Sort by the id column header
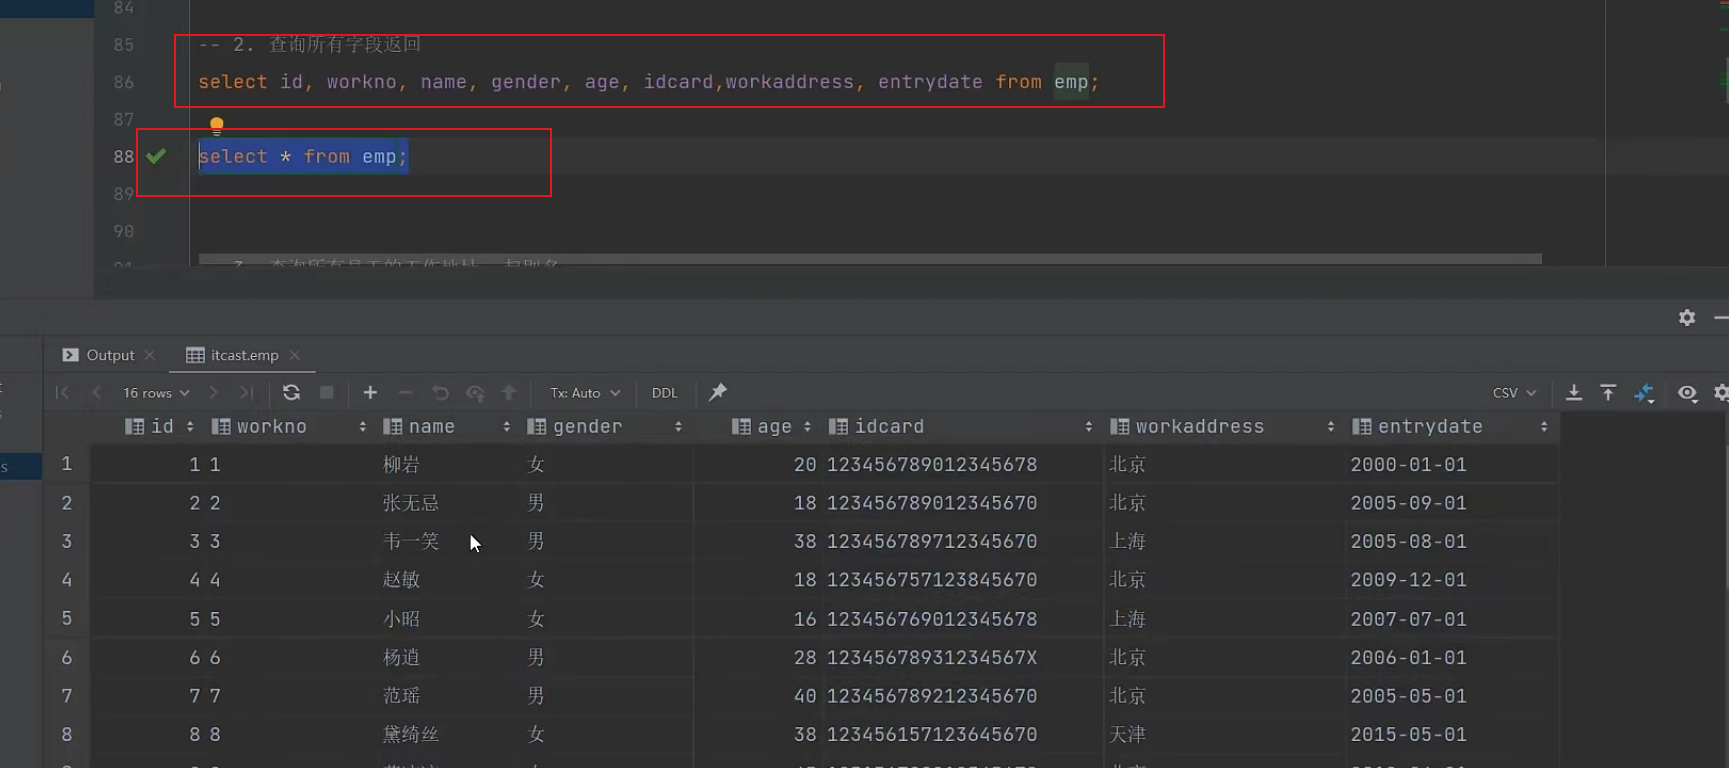Viewport: 1729px width, 768px height. pos(159,427)
